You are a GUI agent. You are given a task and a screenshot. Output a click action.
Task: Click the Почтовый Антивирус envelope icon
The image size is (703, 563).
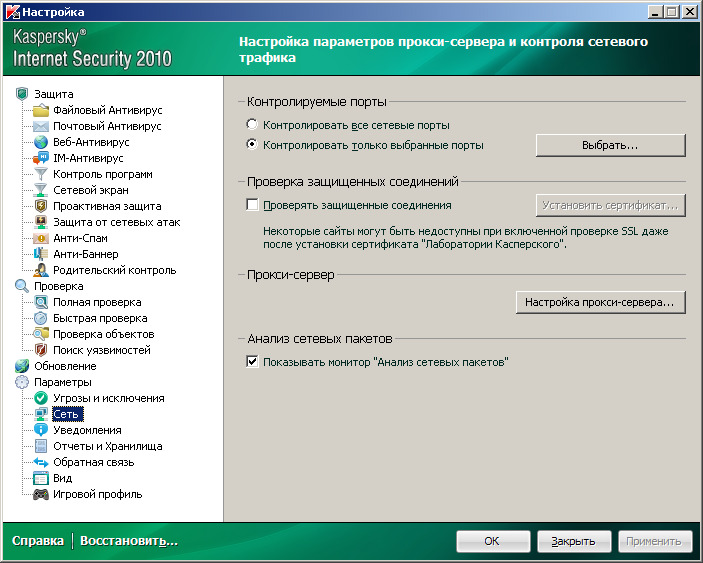pos(41,126)
